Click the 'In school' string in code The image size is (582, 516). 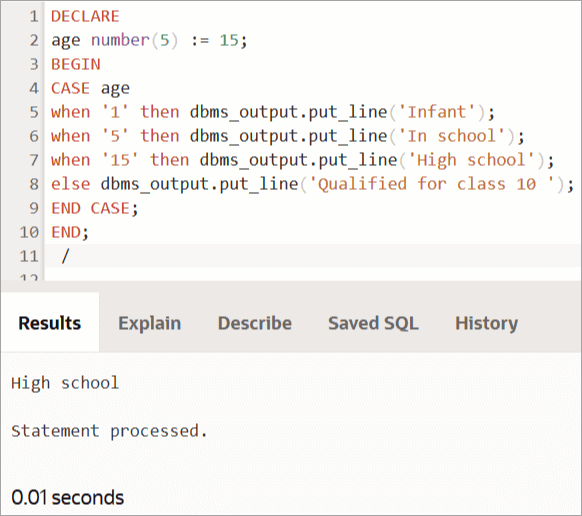451,136
